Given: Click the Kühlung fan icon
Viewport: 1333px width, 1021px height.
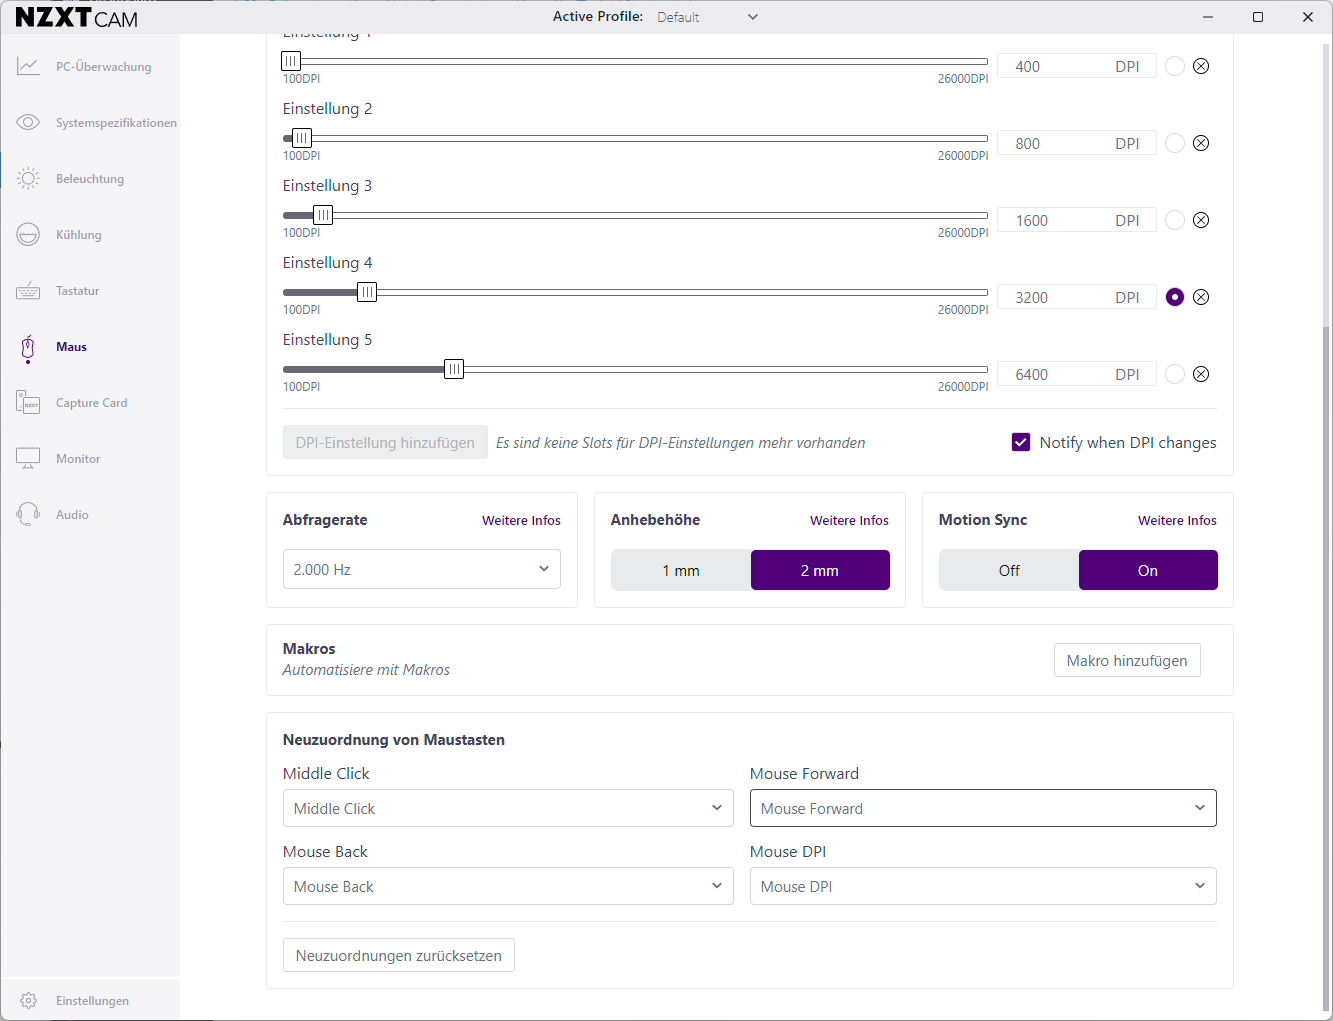Looking at the screenshot, I should pos(28,235).
